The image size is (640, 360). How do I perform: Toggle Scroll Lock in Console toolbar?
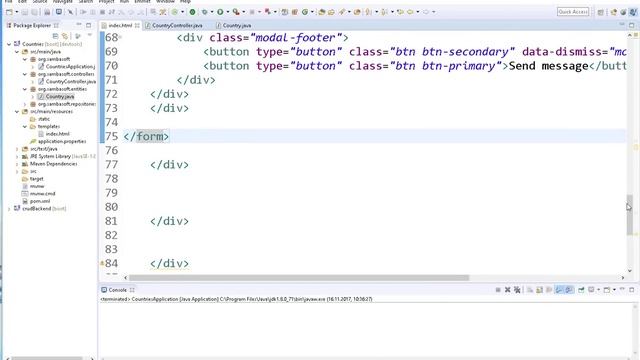click(x=540, y=290)
